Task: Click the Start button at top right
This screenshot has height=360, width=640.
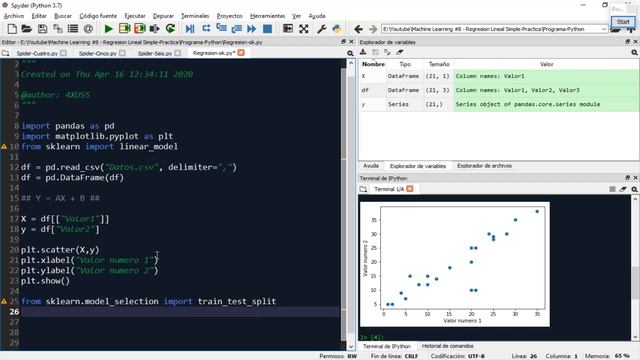Action: (x=623, y=22)
